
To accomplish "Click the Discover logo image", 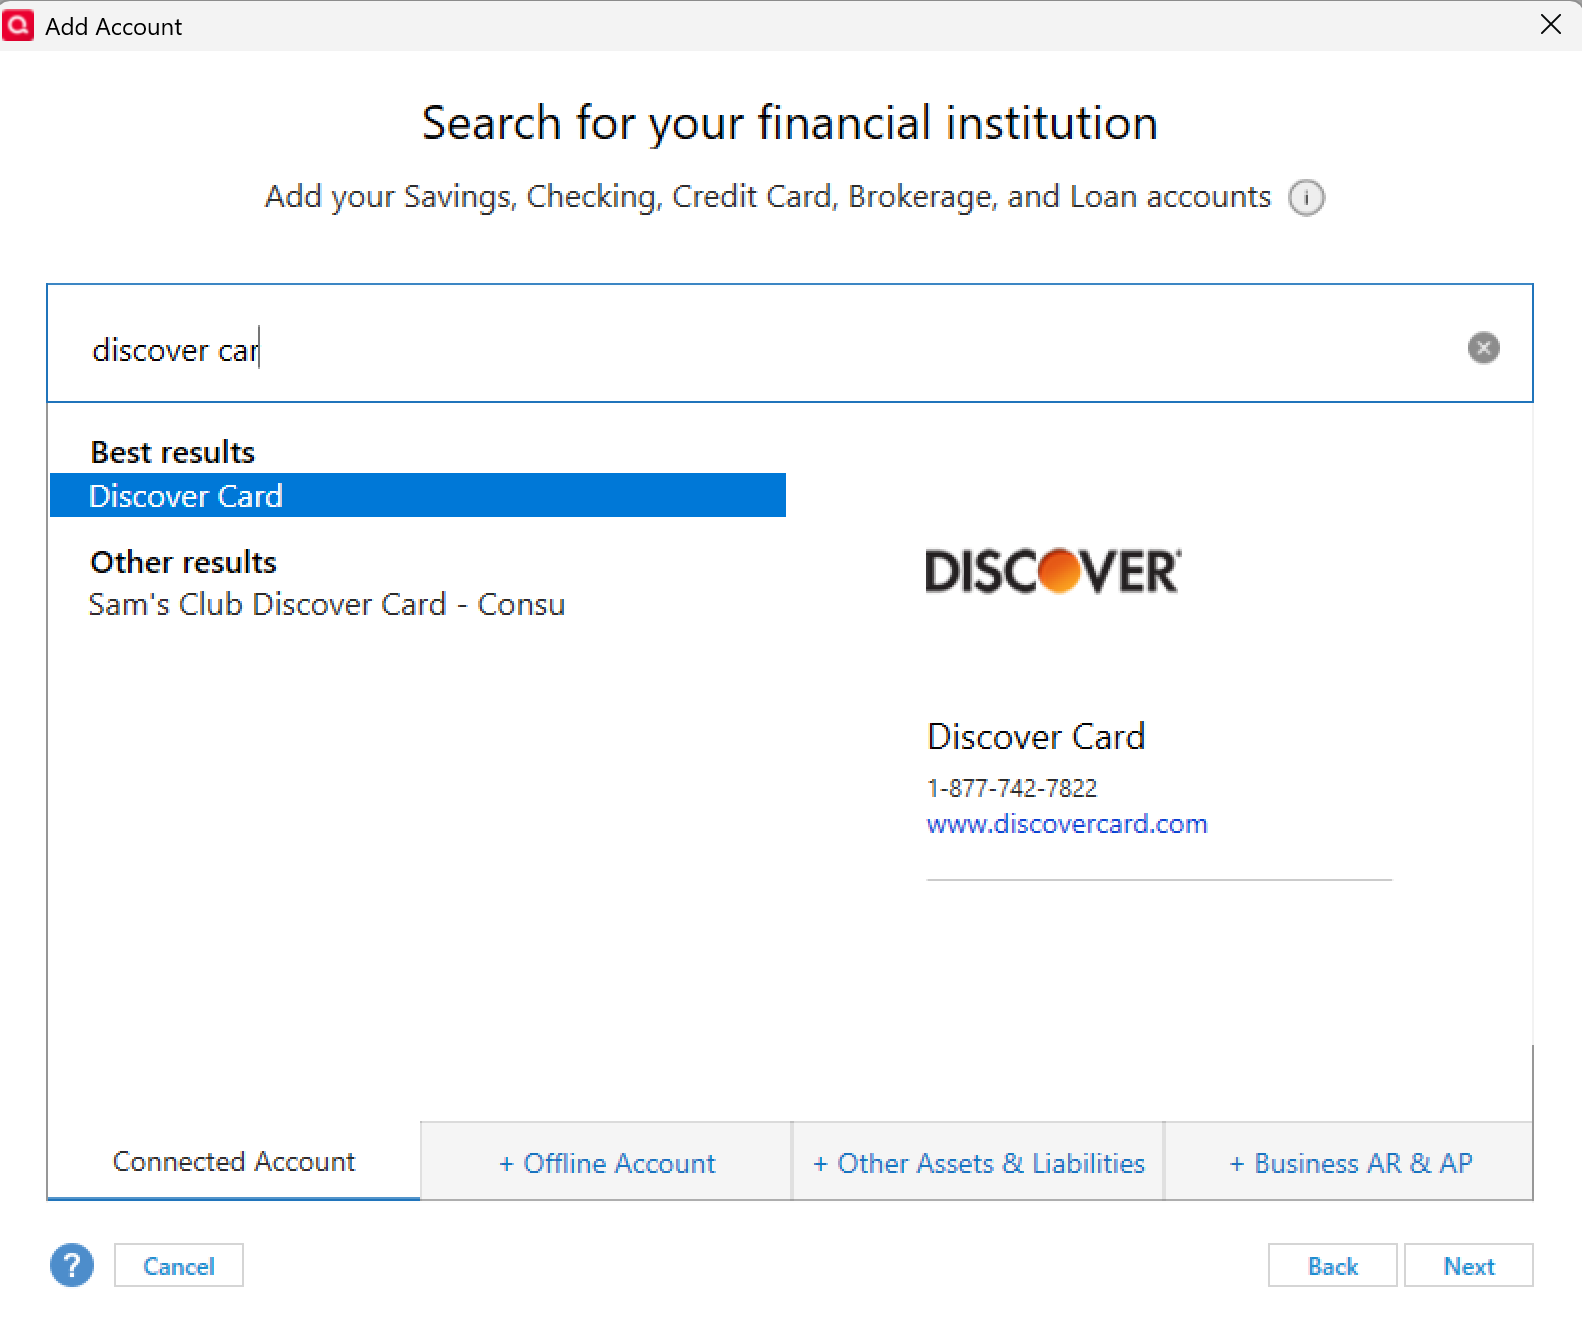I will click(1053, 571).
